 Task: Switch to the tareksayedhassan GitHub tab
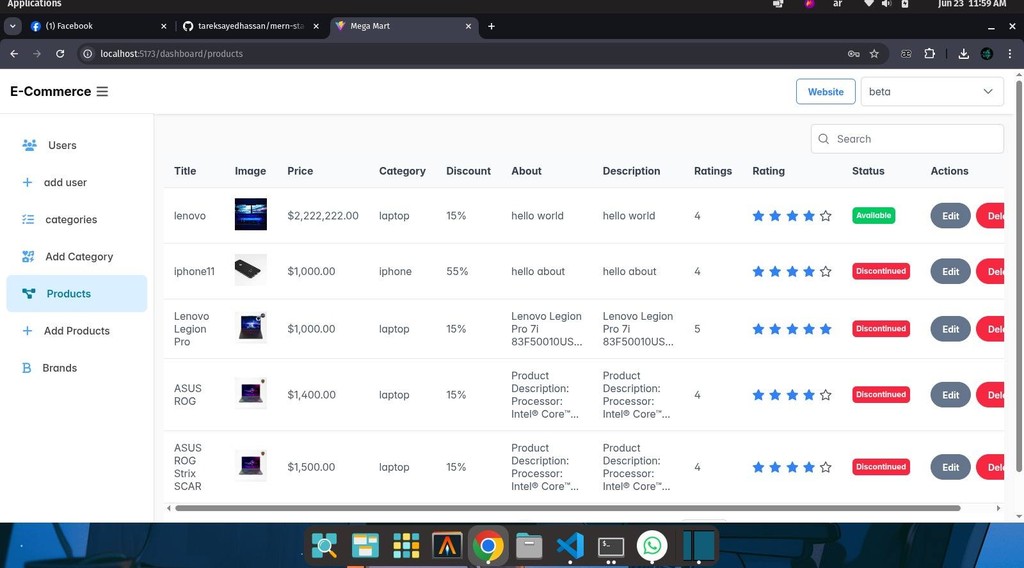point(250,26)
